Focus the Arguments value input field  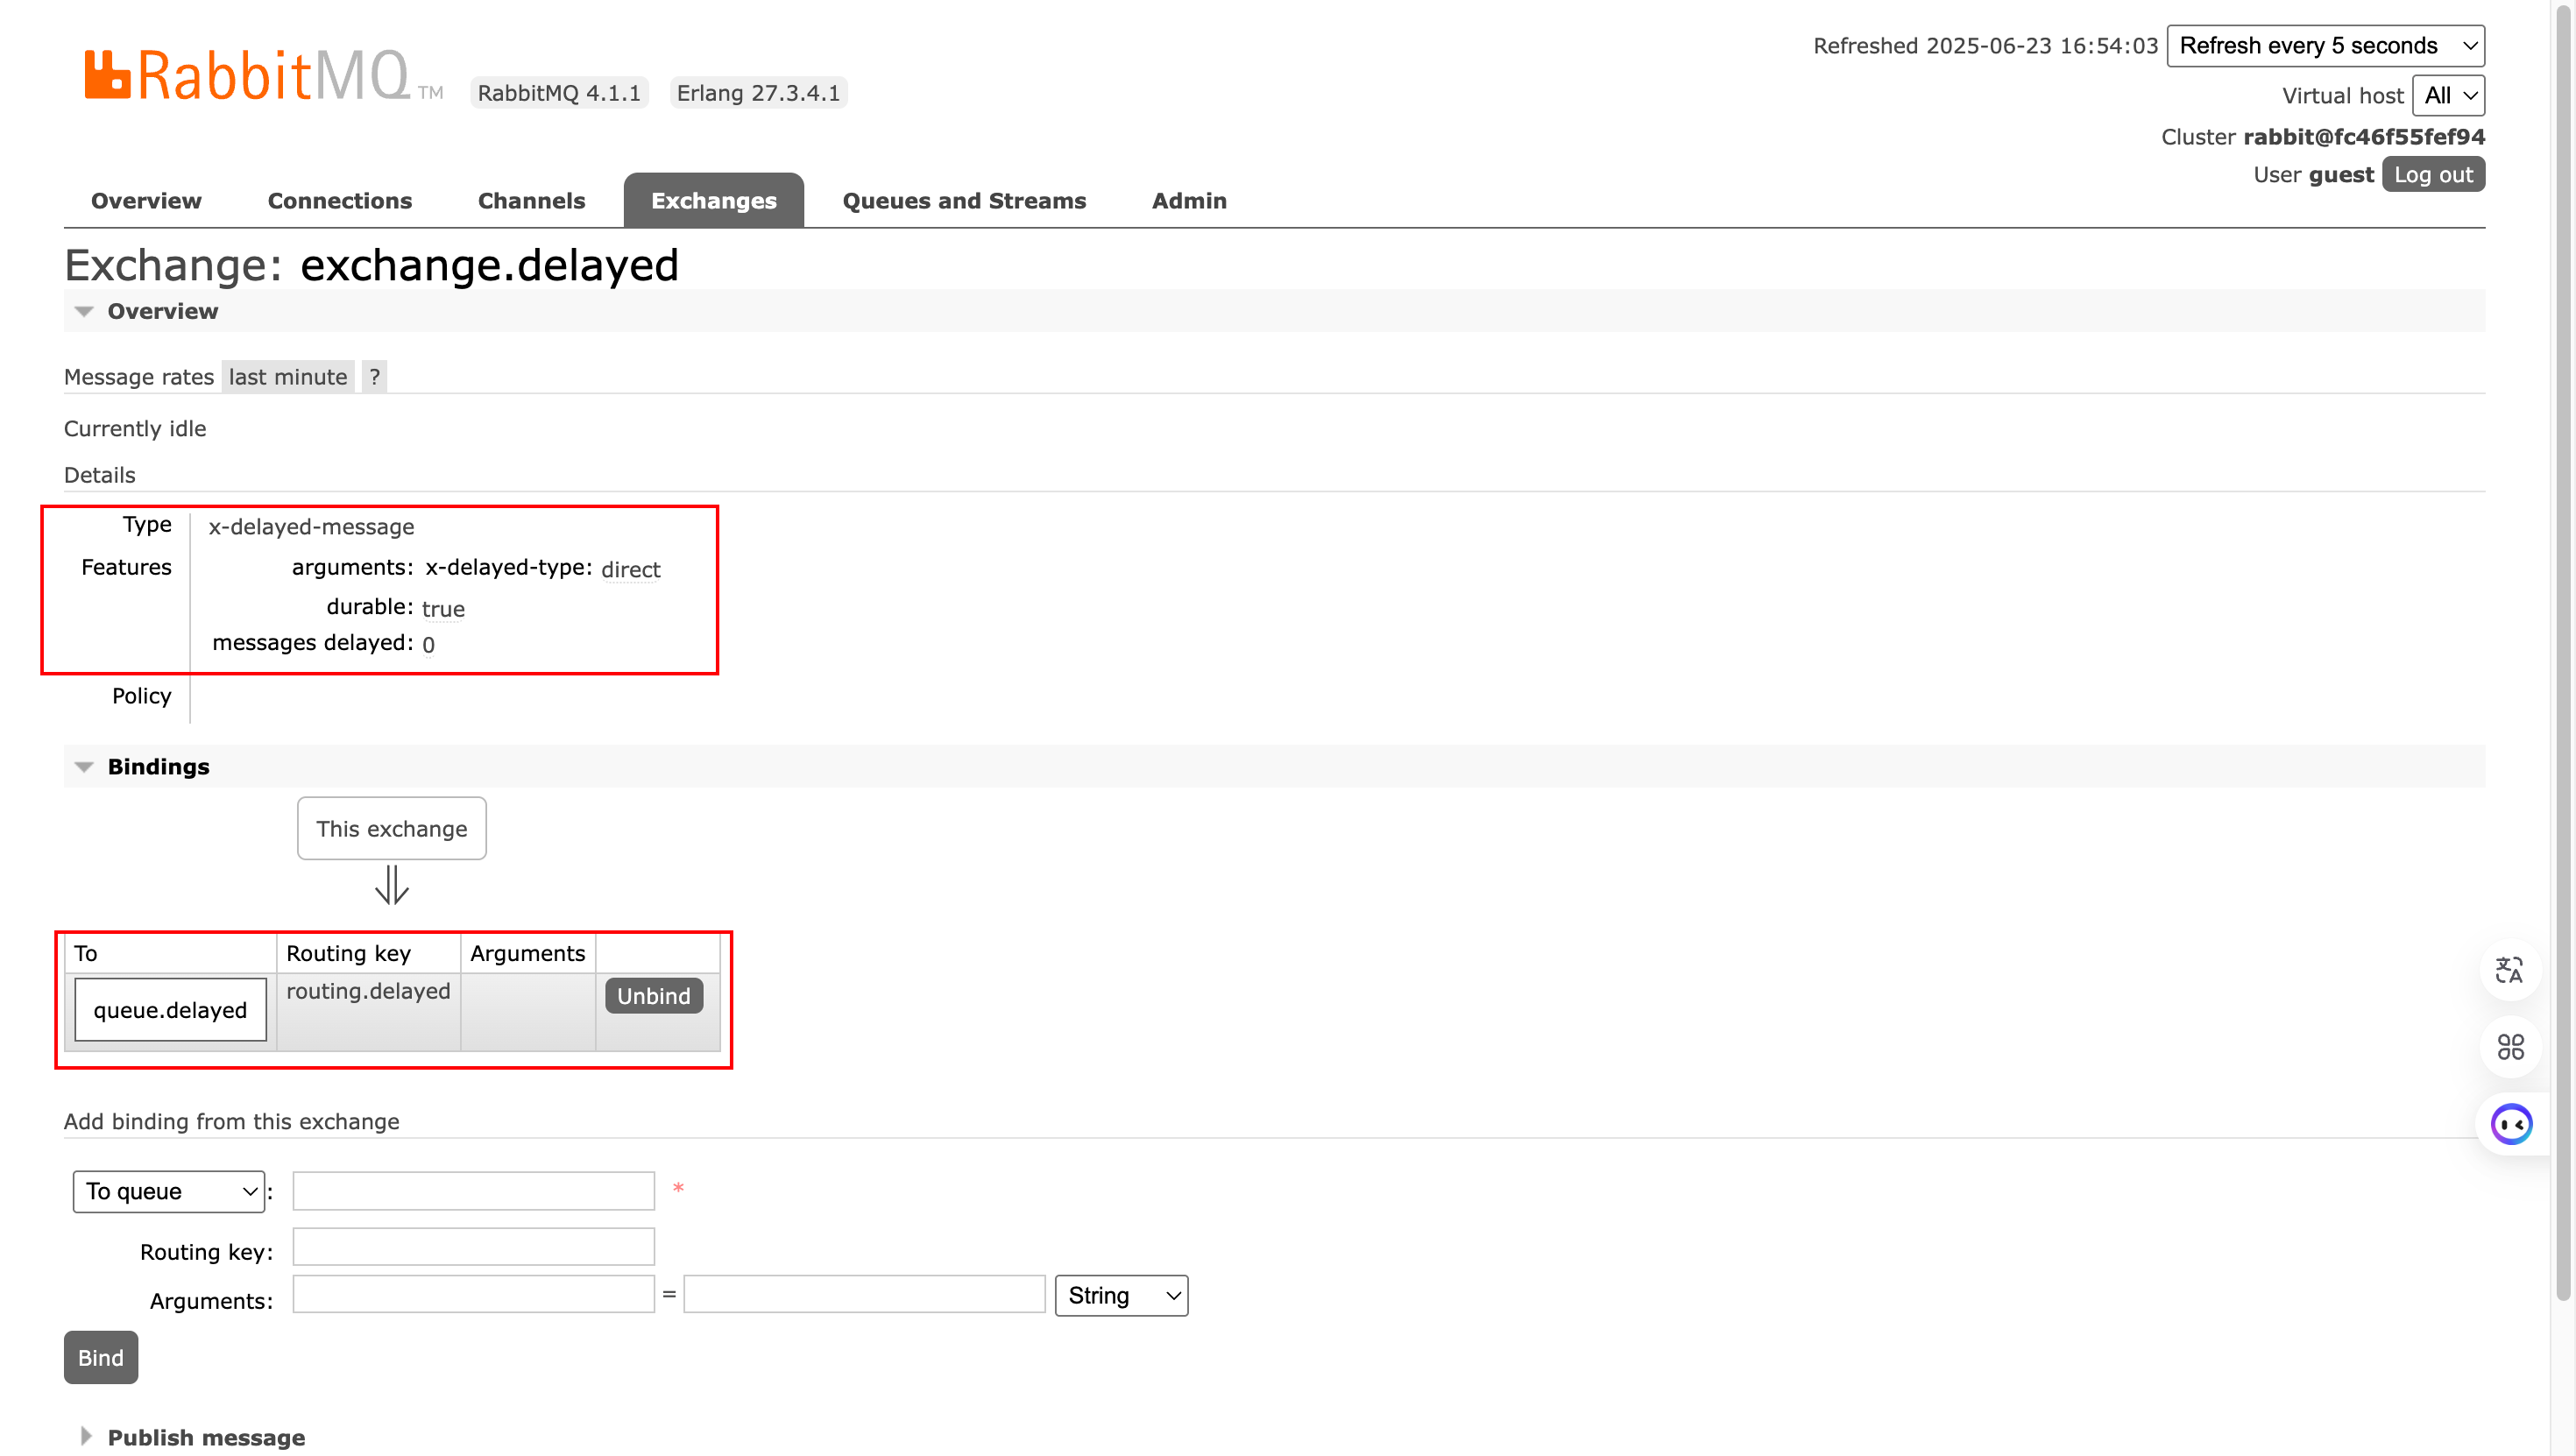point(864,1294)
